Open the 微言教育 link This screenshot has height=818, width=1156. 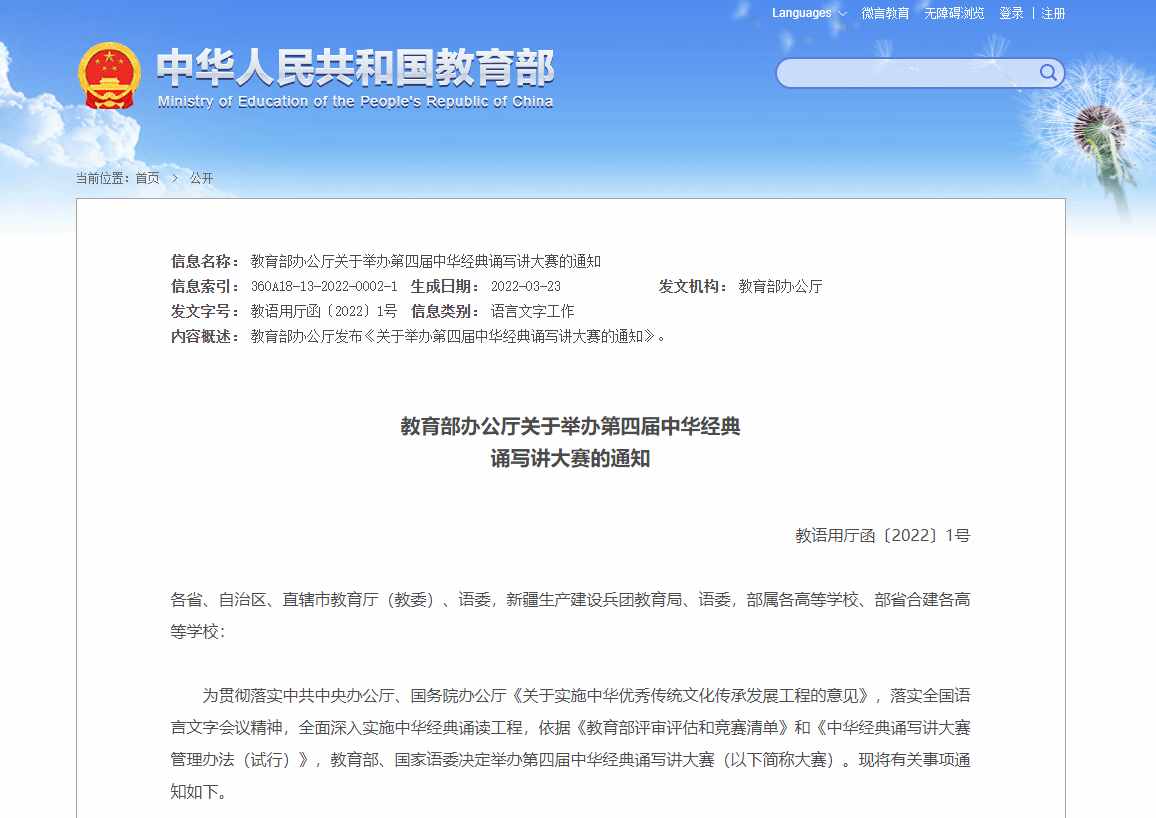click(885, 13)
